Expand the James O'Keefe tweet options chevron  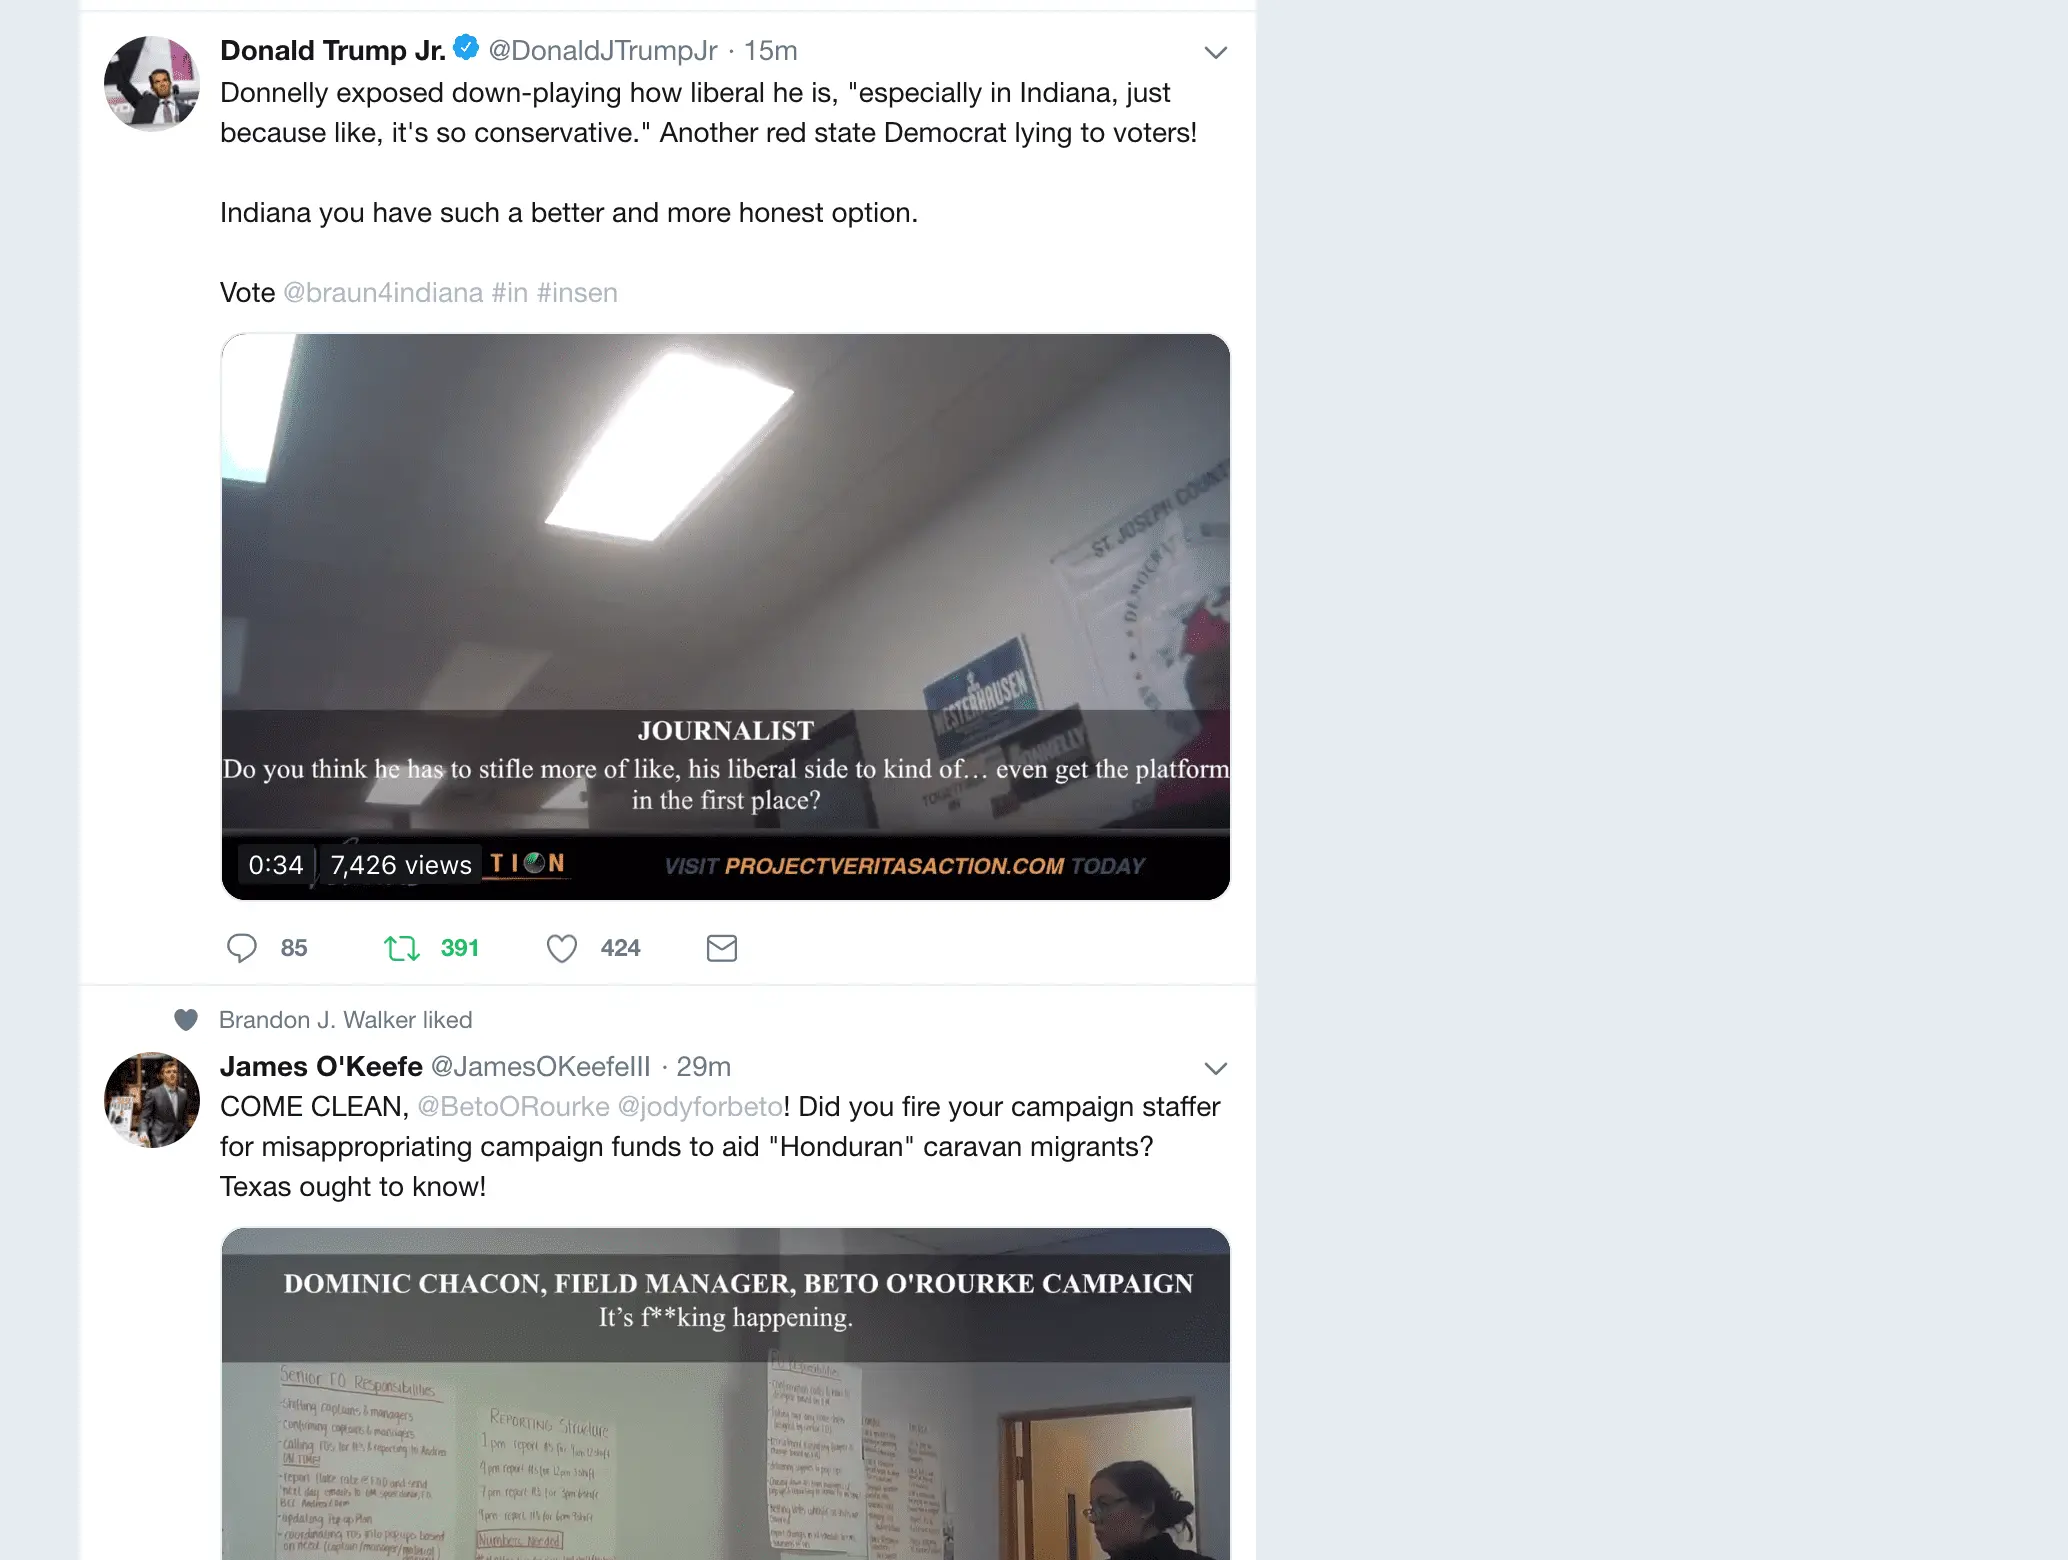click(1215, 1068)
